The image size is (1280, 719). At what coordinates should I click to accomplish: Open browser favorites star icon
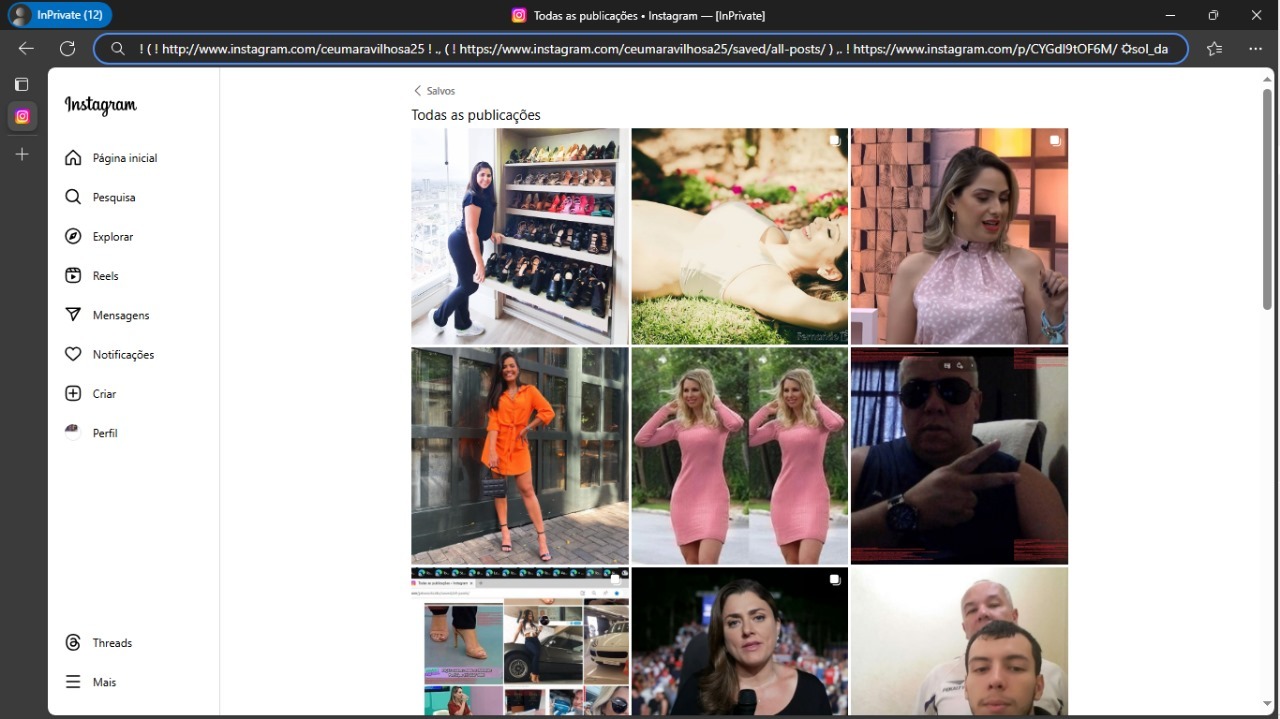[1214, 48]
